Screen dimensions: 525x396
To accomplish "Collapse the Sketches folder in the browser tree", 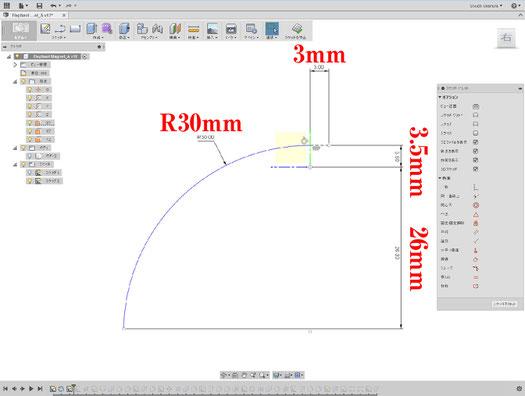I will (15, 164).
